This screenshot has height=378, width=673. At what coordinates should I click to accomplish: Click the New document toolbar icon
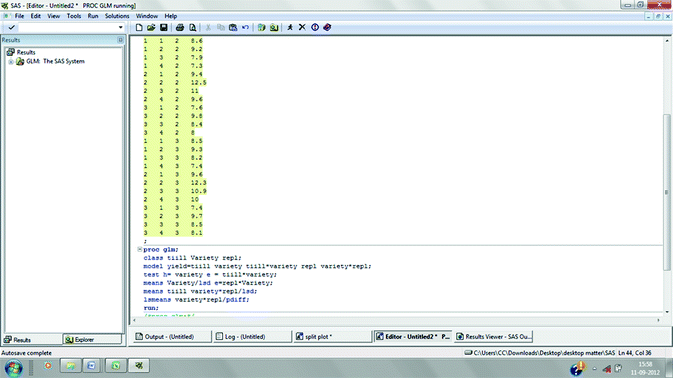tap(139, 27)
